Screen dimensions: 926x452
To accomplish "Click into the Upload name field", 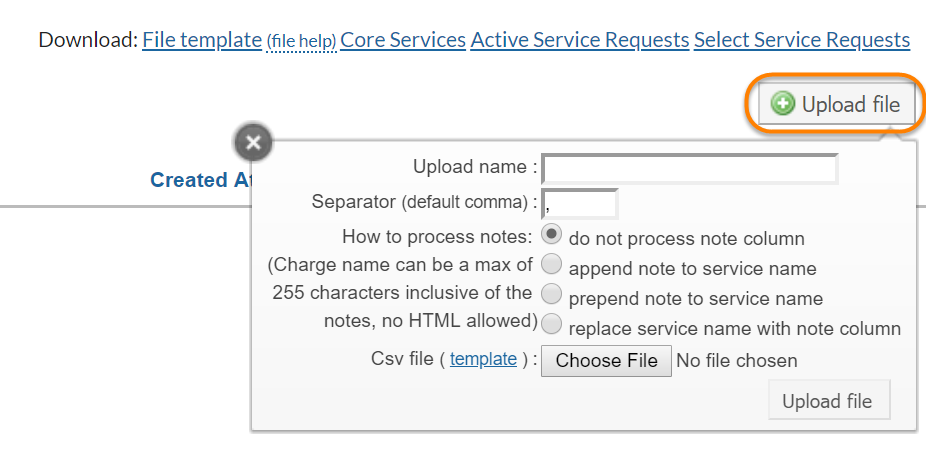I will (x=689, y=169).
